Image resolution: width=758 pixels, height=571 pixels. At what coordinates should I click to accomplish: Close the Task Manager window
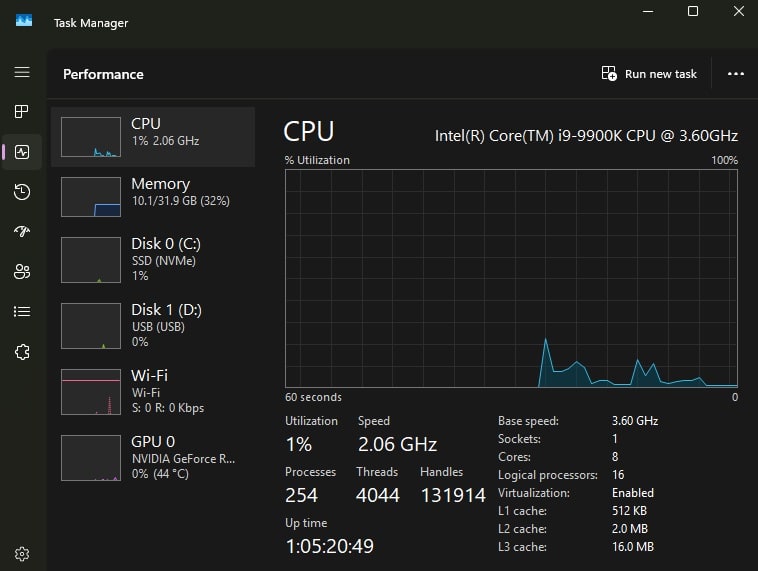738,11
